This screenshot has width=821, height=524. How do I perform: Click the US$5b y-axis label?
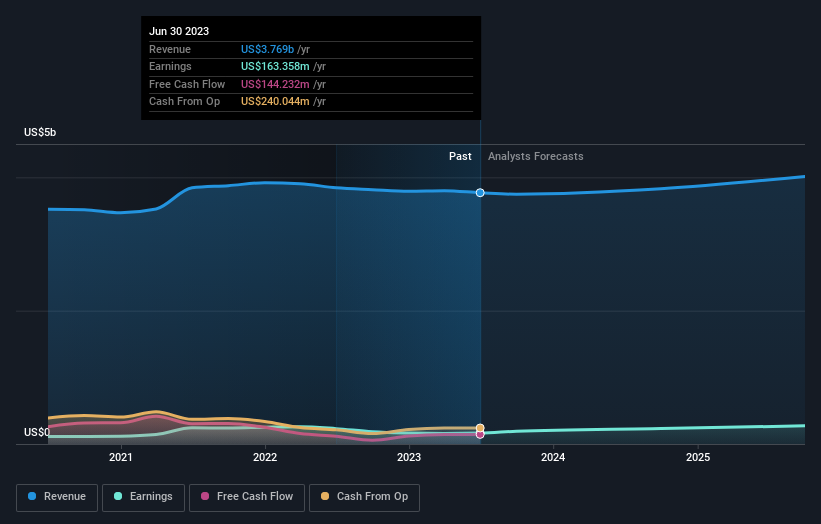coord(40,132)
